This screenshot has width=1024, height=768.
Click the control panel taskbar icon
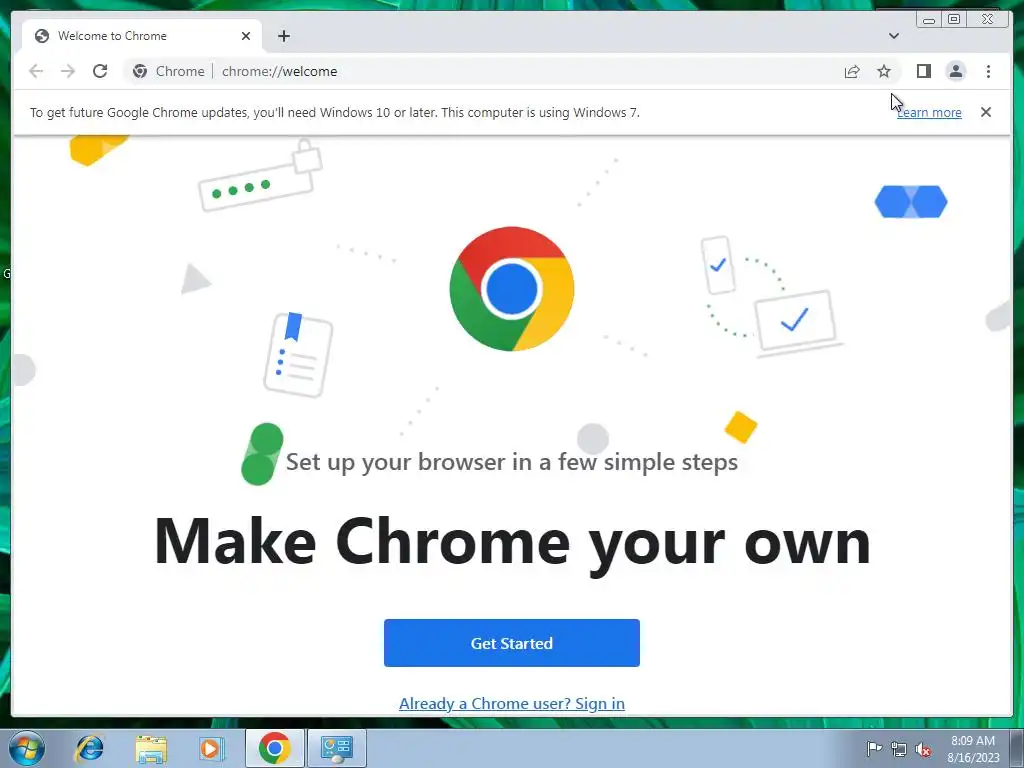[x=336, y=748]
